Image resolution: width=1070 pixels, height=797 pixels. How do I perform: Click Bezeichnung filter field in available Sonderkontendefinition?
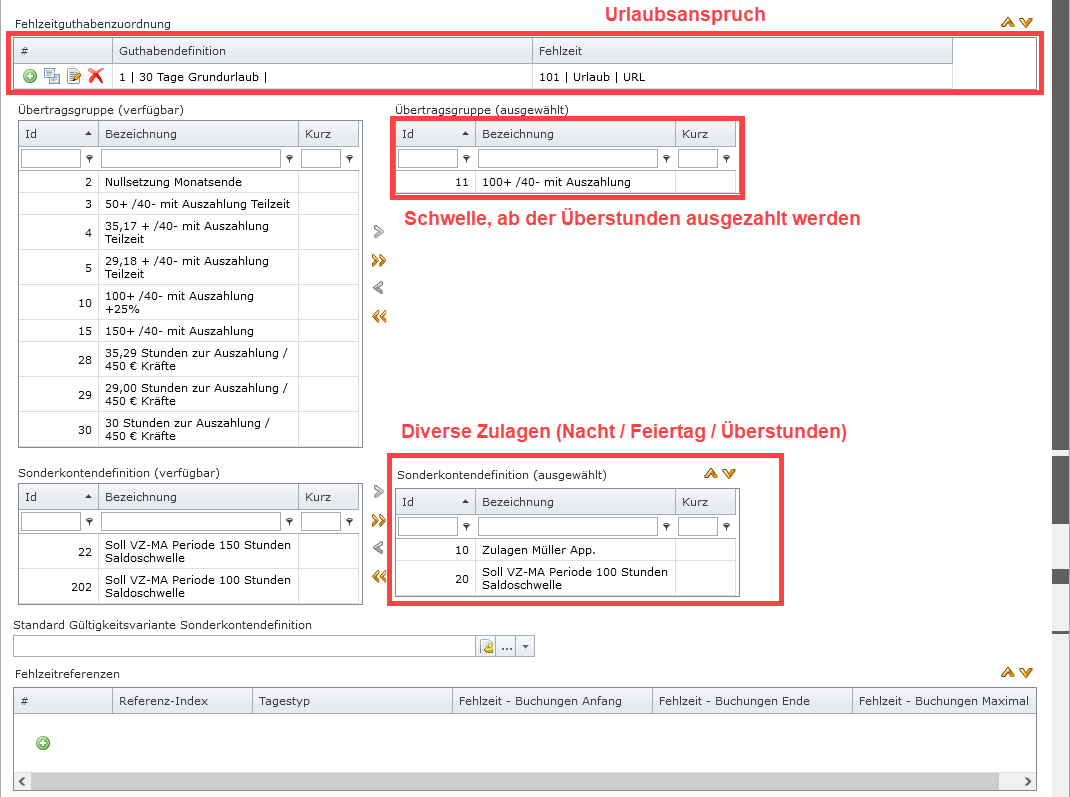click(x=190, y=521)
